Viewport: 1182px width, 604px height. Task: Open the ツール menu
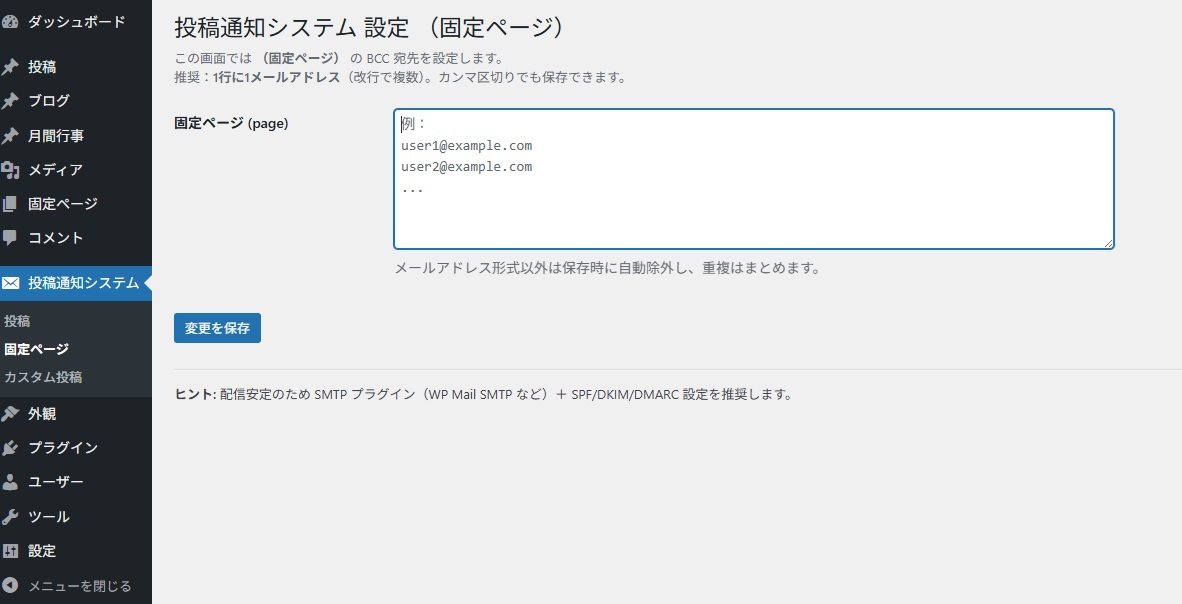75,517
